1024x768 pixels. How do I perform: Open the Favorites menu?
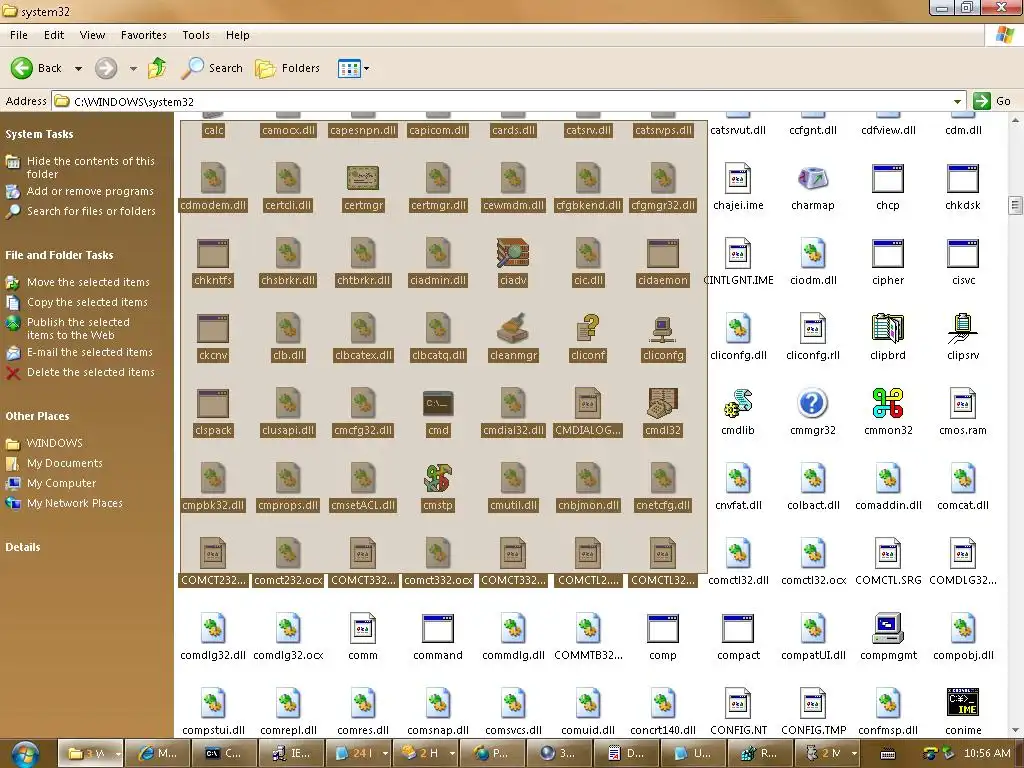point(144,35)
